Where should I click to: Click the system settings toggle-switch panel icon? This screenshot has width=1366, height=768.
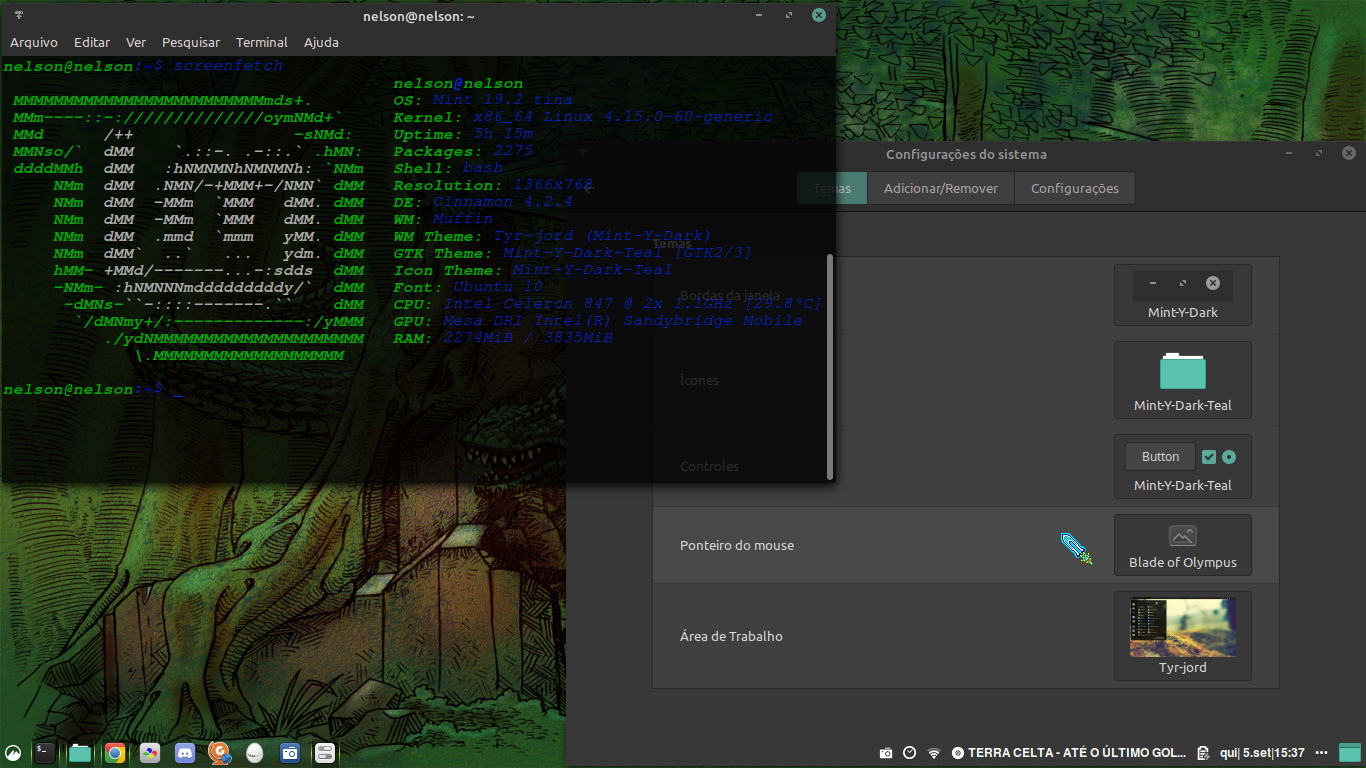point(325,753)
